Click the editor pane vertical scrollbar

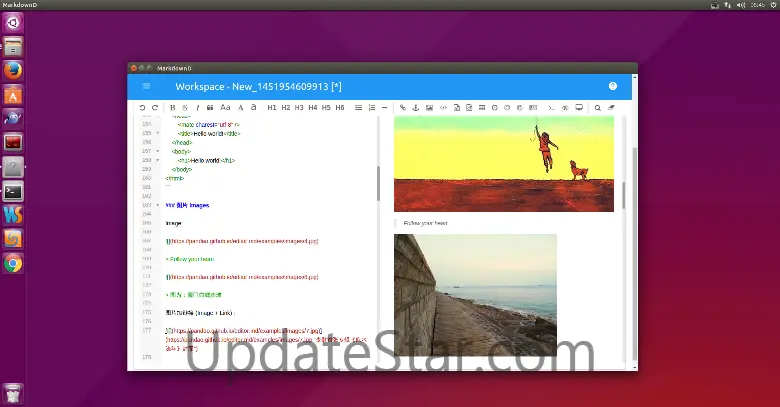coord(378,183)
